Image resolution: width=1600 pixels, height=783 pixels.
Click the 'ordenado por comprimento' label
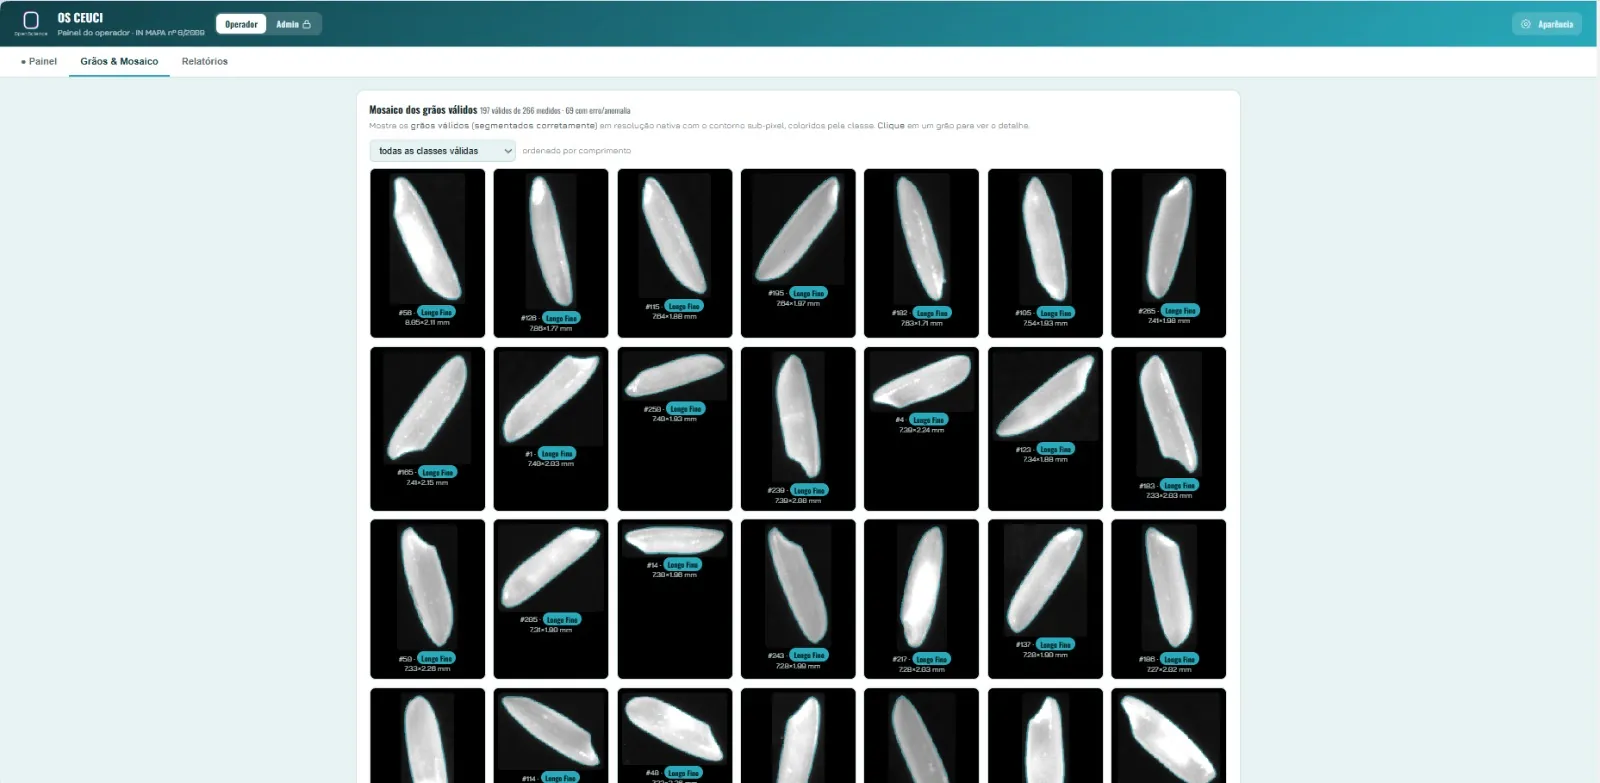click(576, 151)
